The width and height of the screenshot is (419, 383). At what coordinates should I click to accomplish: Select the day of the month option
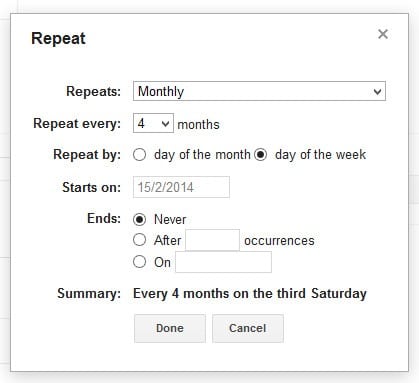point(139,155)
